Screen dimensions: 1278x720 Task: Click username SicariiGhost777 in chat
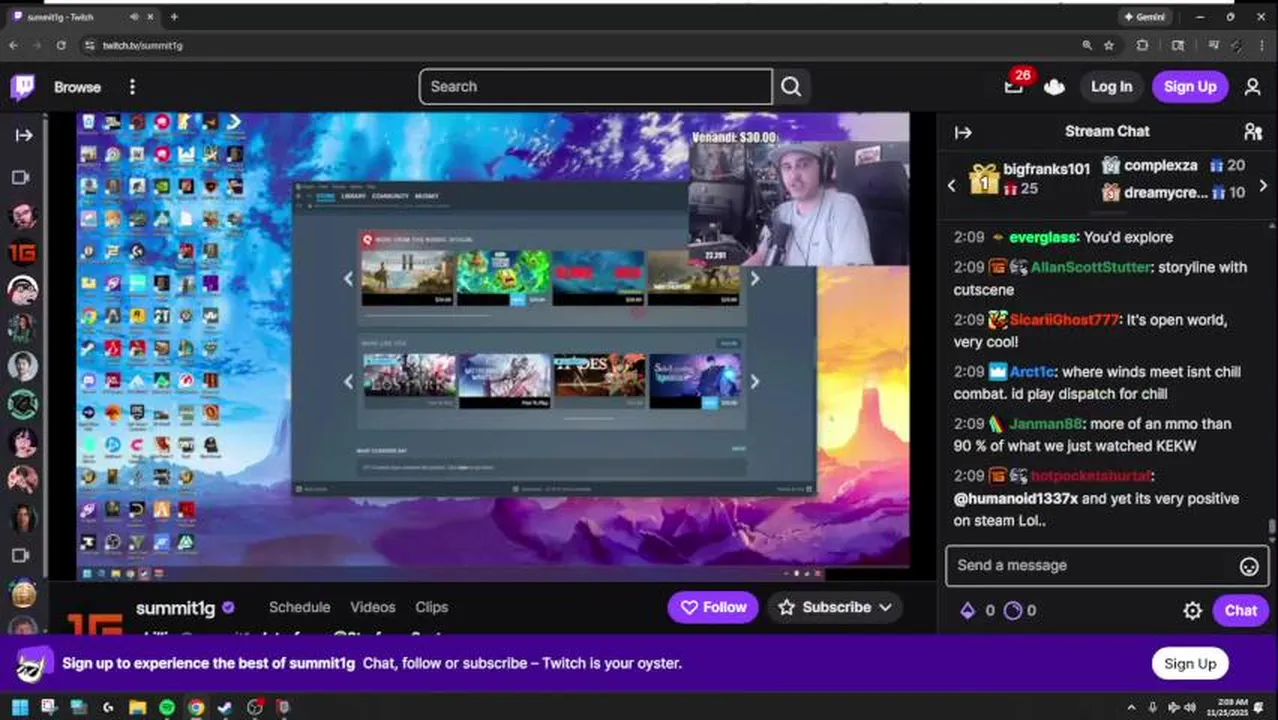pyautogui.click(x=1064, y=320)
